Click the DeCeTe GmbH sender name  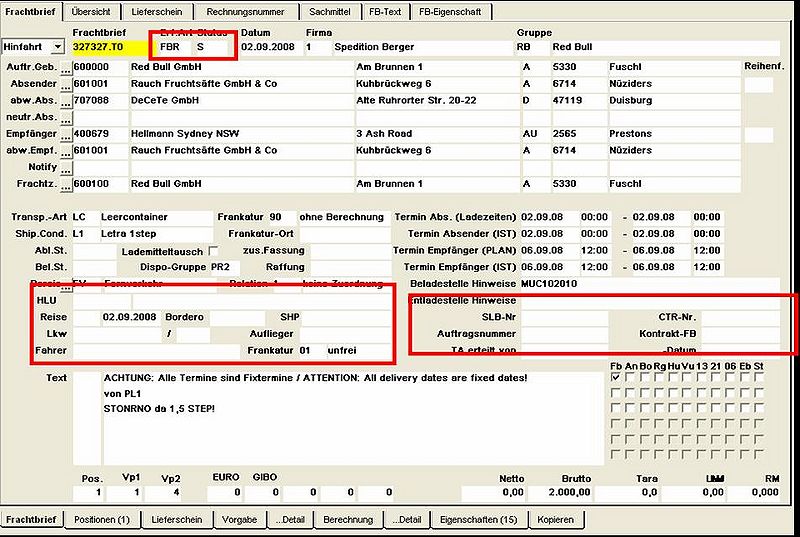pyautogui.click(x=165, y=100)
